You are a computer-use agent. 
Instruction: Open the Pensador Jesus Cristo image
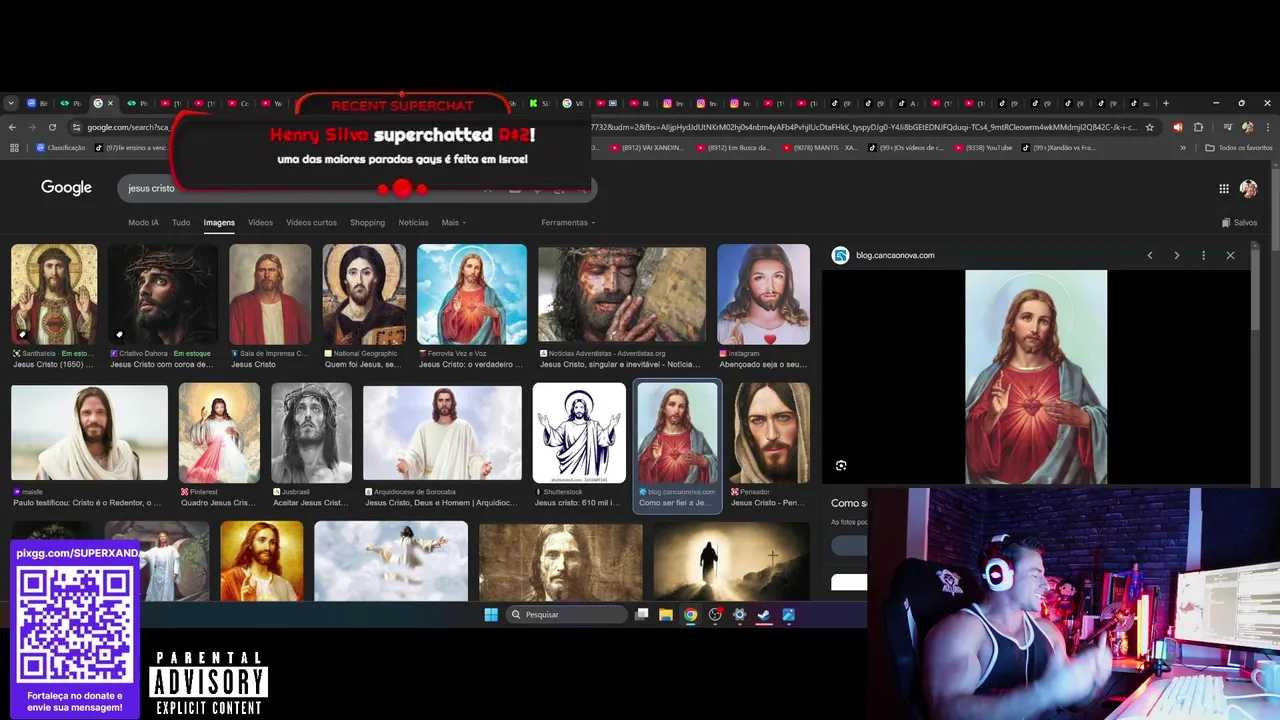(769, 432)
